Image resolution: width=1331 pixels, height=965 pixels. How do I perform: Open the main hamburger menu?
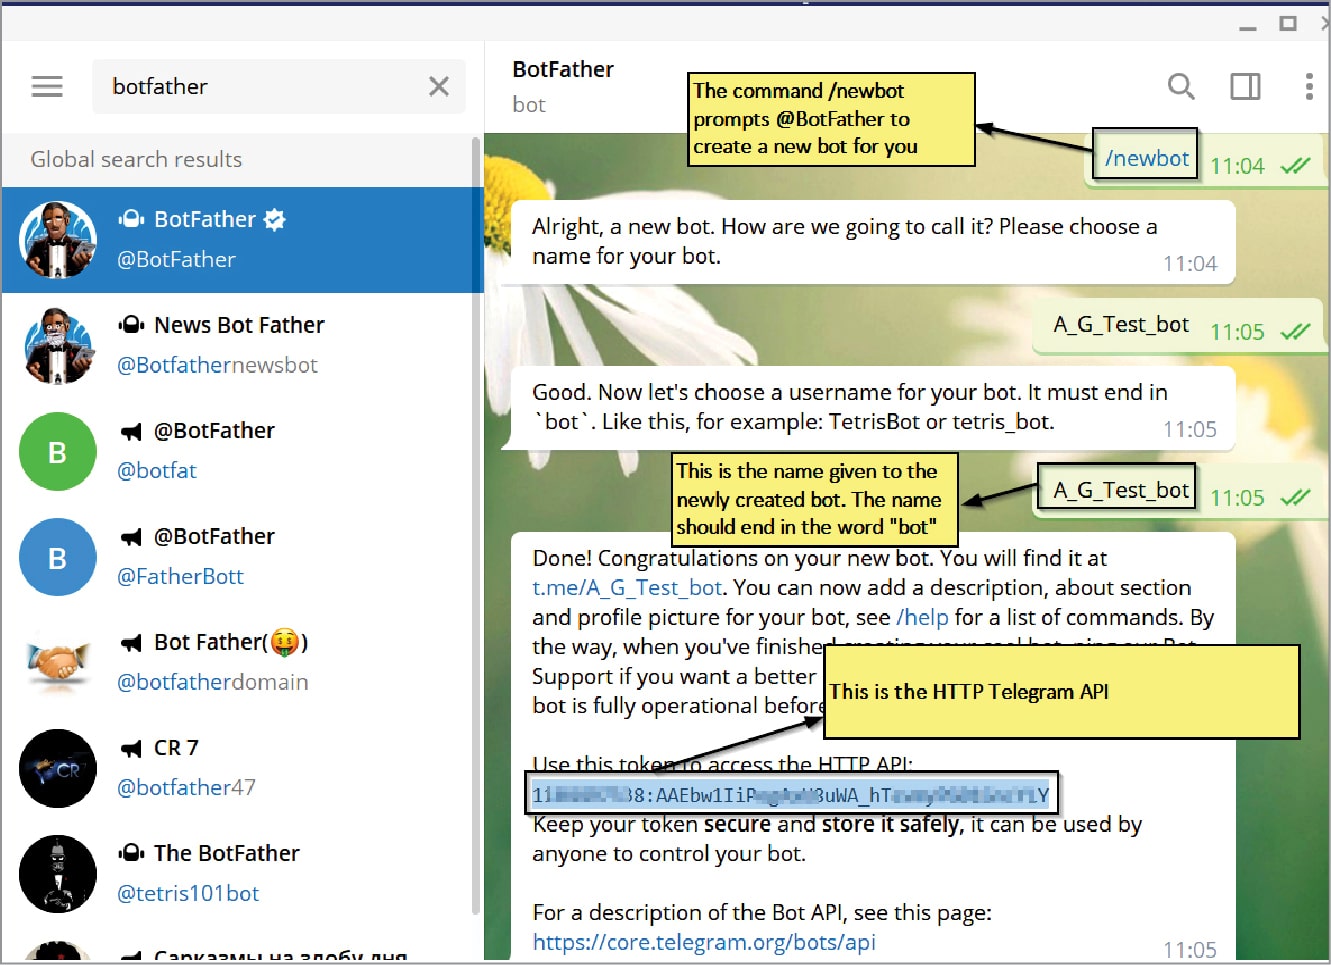(x=46, y=86)
